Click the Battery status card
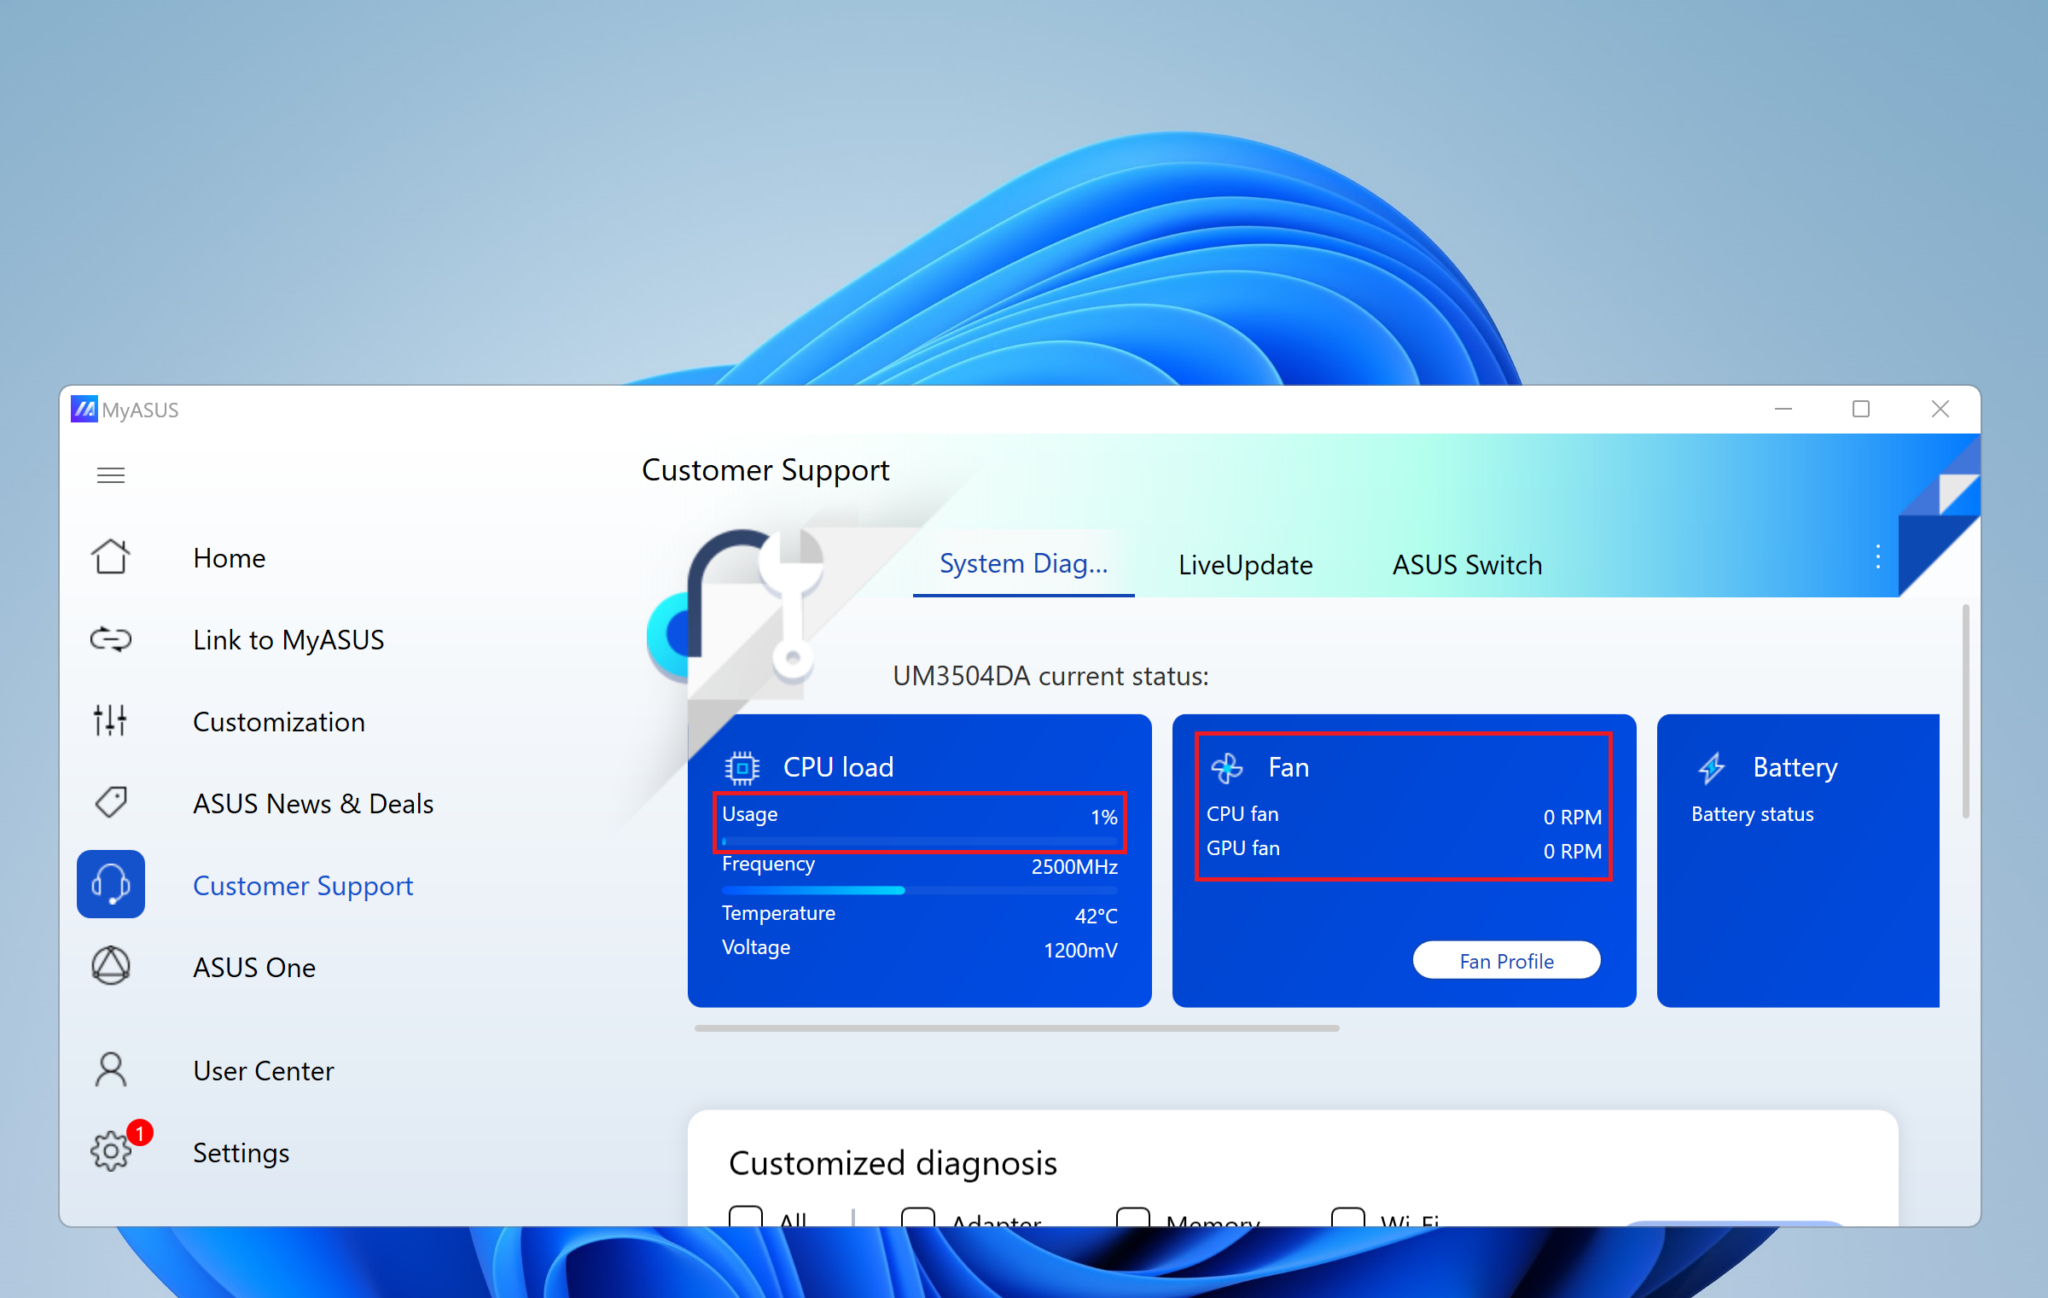The width and height of the screenshot is (2048, 1298). tap(1798, 860)
